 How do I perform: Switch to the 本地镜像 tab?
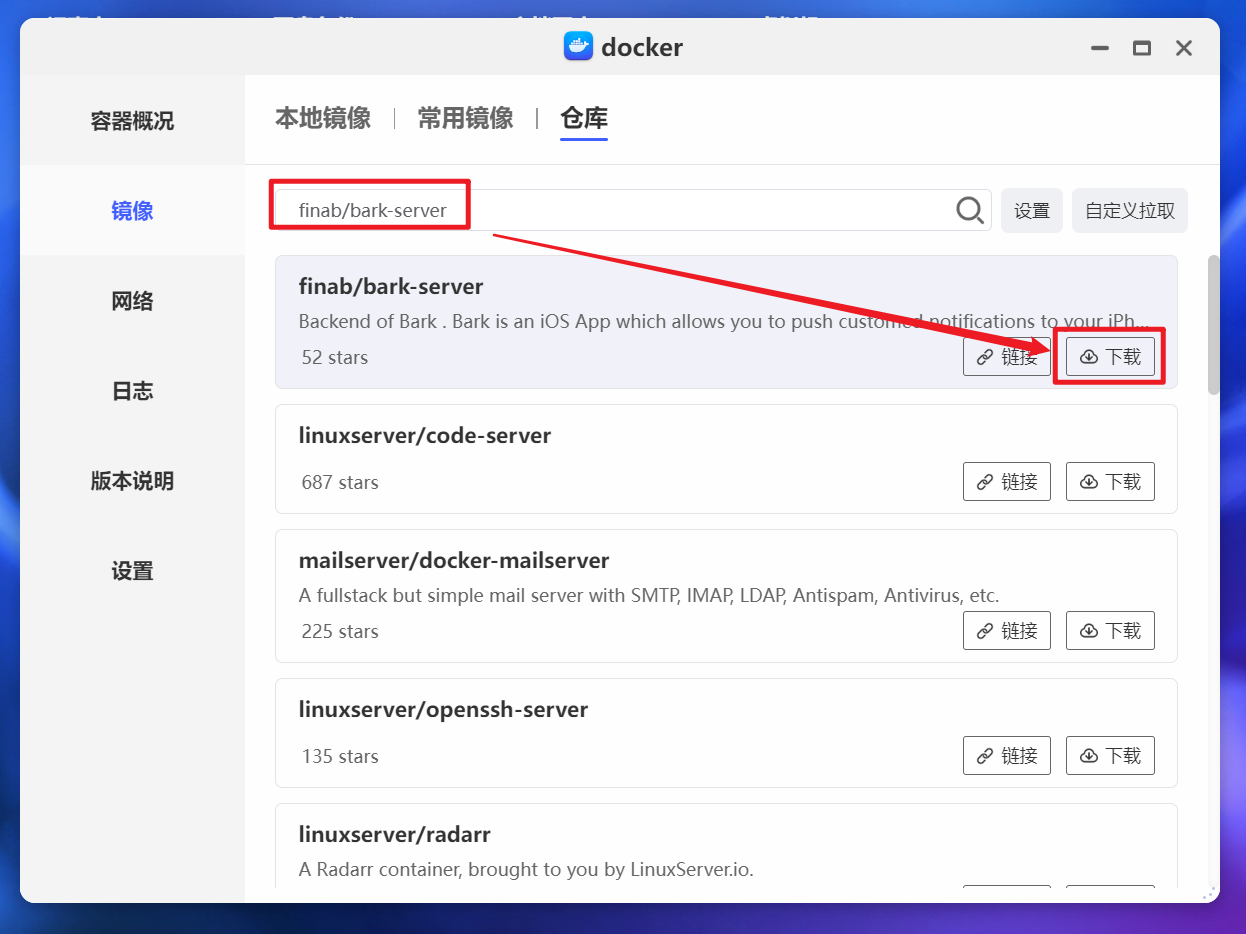[323, 118]
